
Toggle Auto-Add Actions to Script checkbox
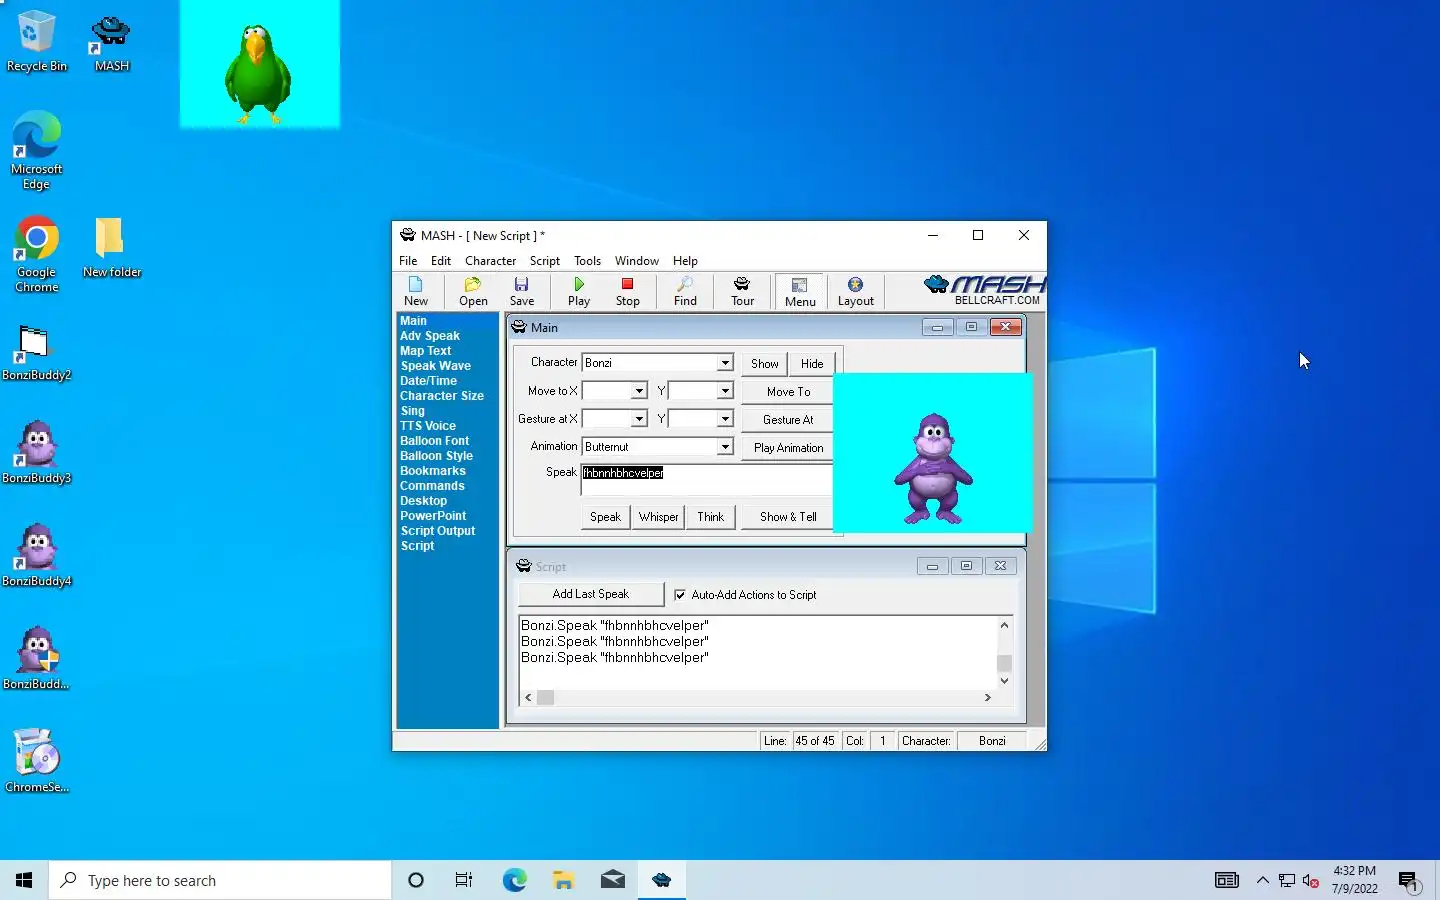click(x=680, y=595)
